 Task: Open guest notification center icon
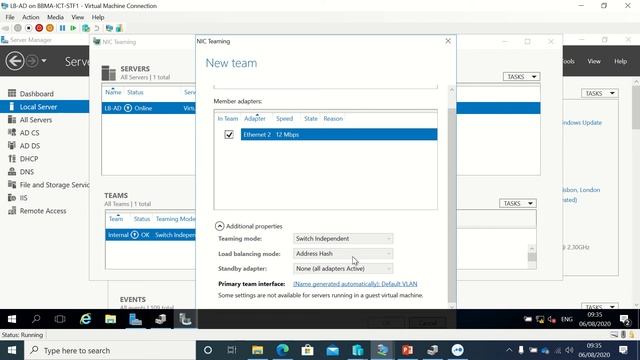point(625,320)
